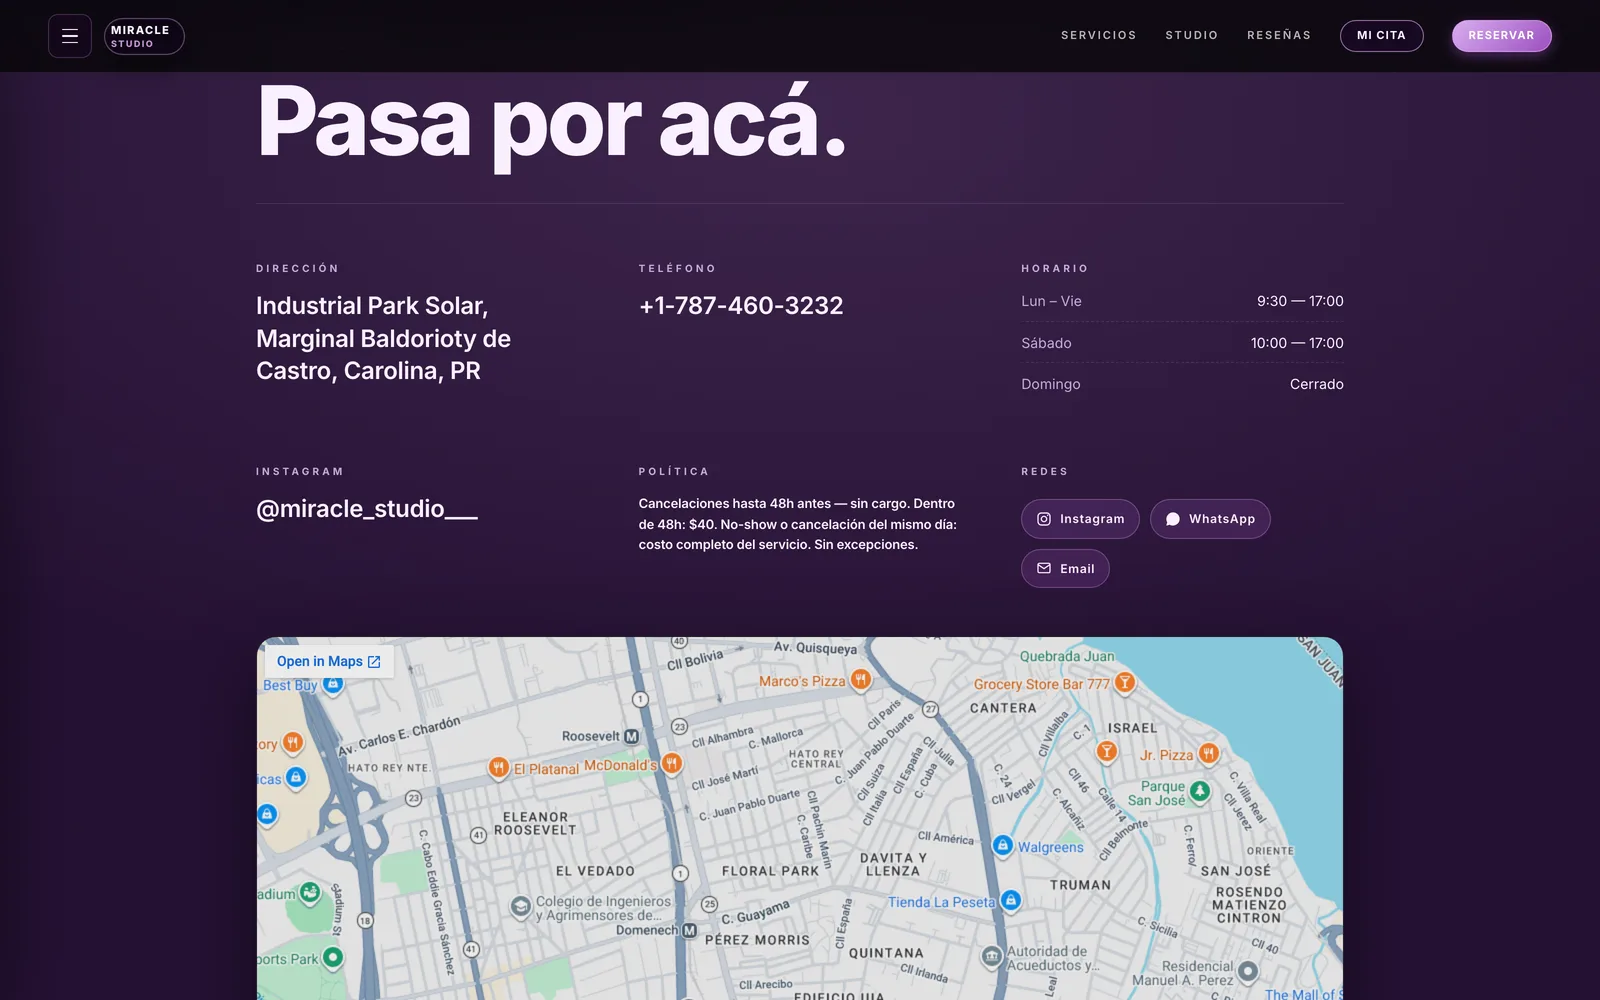Go to Servicios section
Image resolution: width=1600 pixels, height=1000 pixels.
pyautogui.click(x=1098, y=35)
